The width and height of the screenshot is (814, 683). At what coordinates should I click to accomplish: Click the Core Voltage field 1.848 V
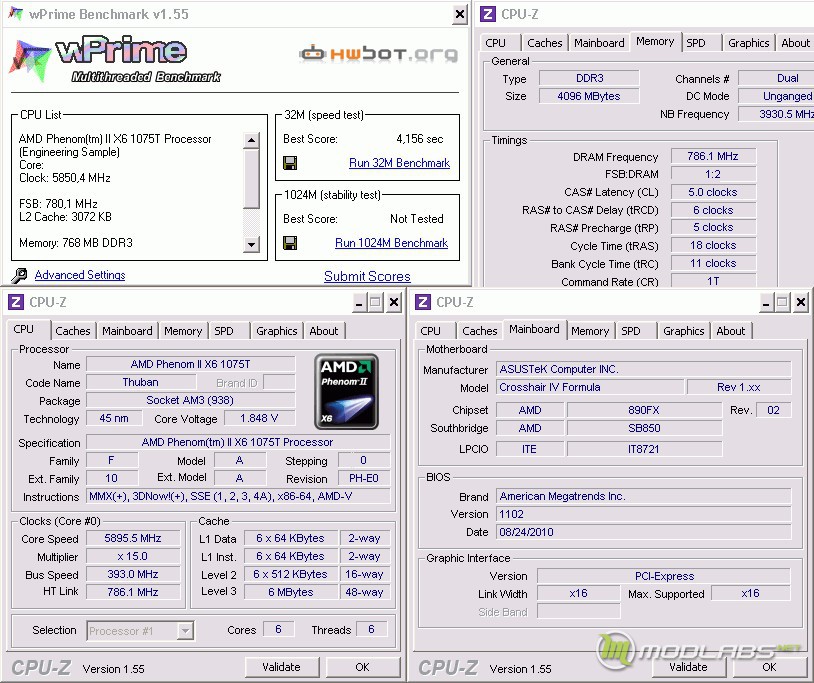tap(259, 418)
